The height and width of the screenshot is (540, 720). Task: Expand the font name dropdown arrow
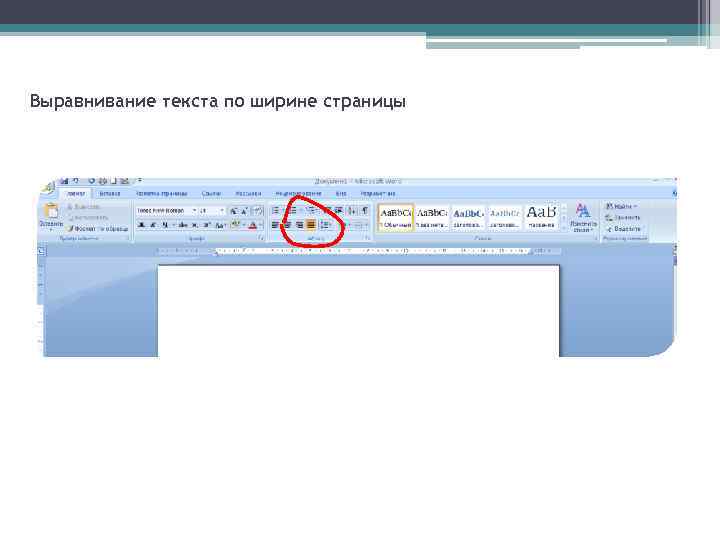[194, 211]
